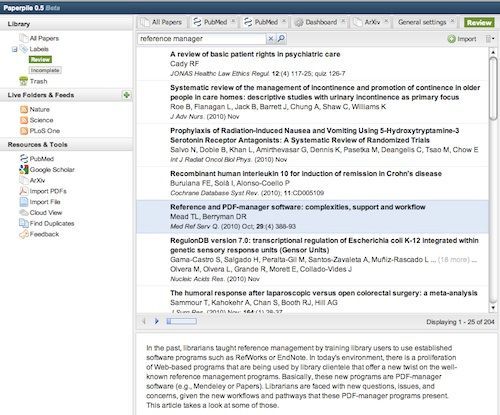Select 'Reference and PDF-manager software' paper
Screen dimensions: 500x415
(312, 217)
